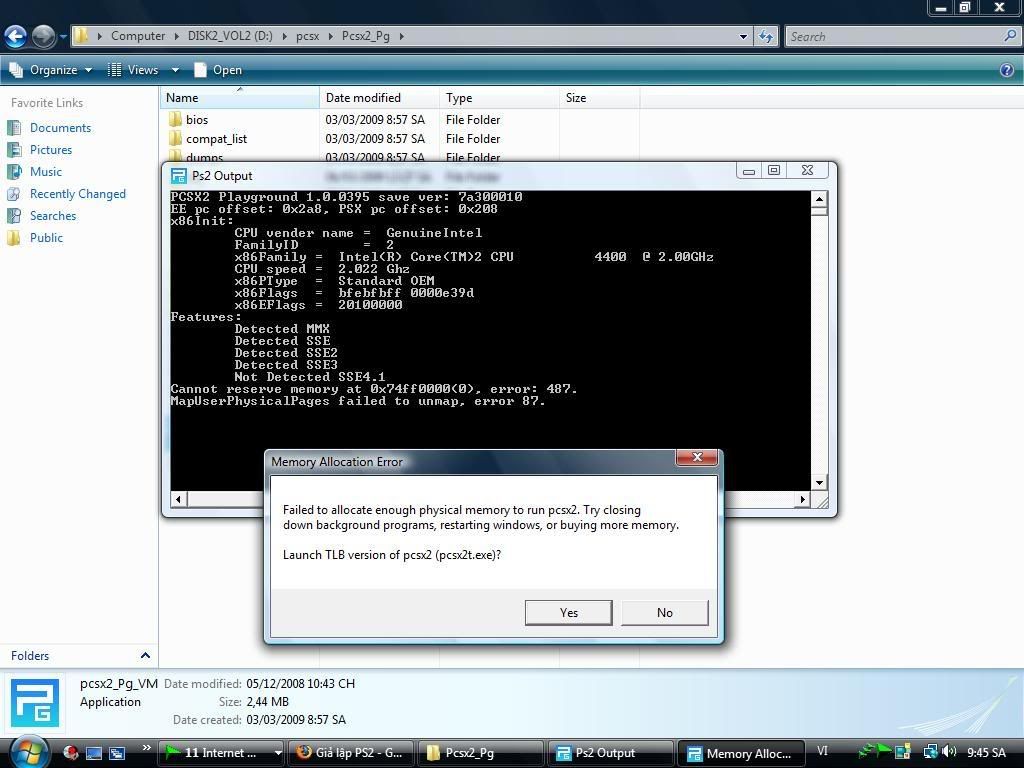Switch to Pcsx2_Pg taskbar button
The image size is (1024, 768).
point(481,753)
